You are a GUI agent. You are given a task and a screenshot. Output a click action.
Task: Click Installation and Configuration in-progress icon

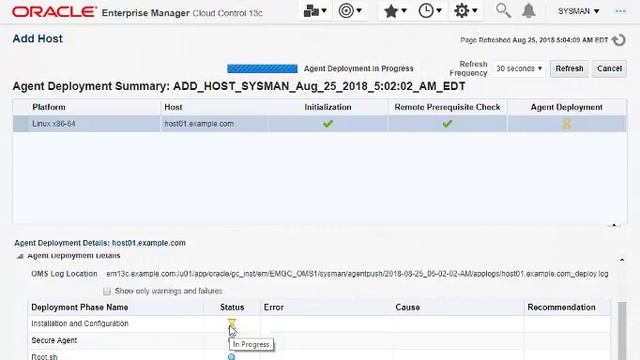[x=231, y=323]
